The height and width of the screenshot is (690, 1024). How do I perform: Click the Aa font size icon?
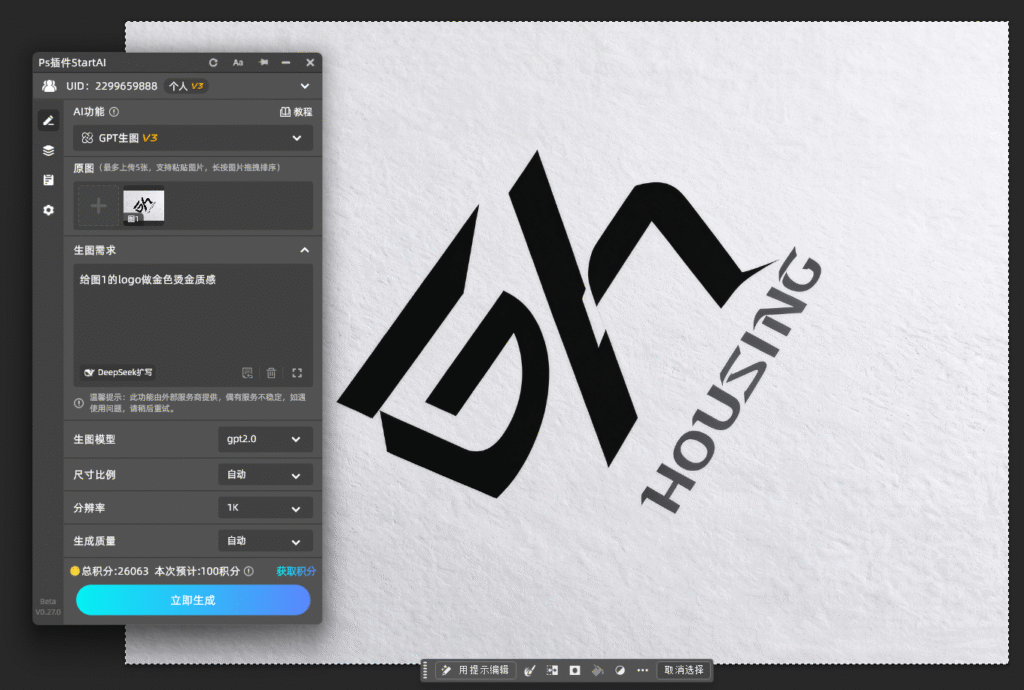coord(238,63)
